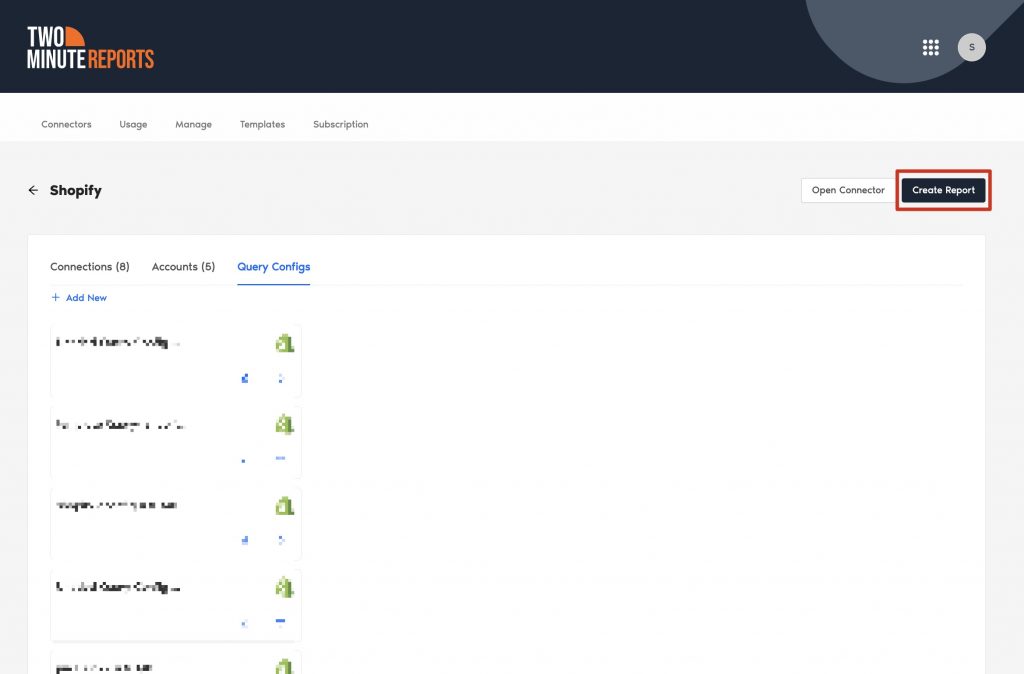Screen dimensions: 1024x674
Task: Open the Templates navigation item
Action: point(262,125)
